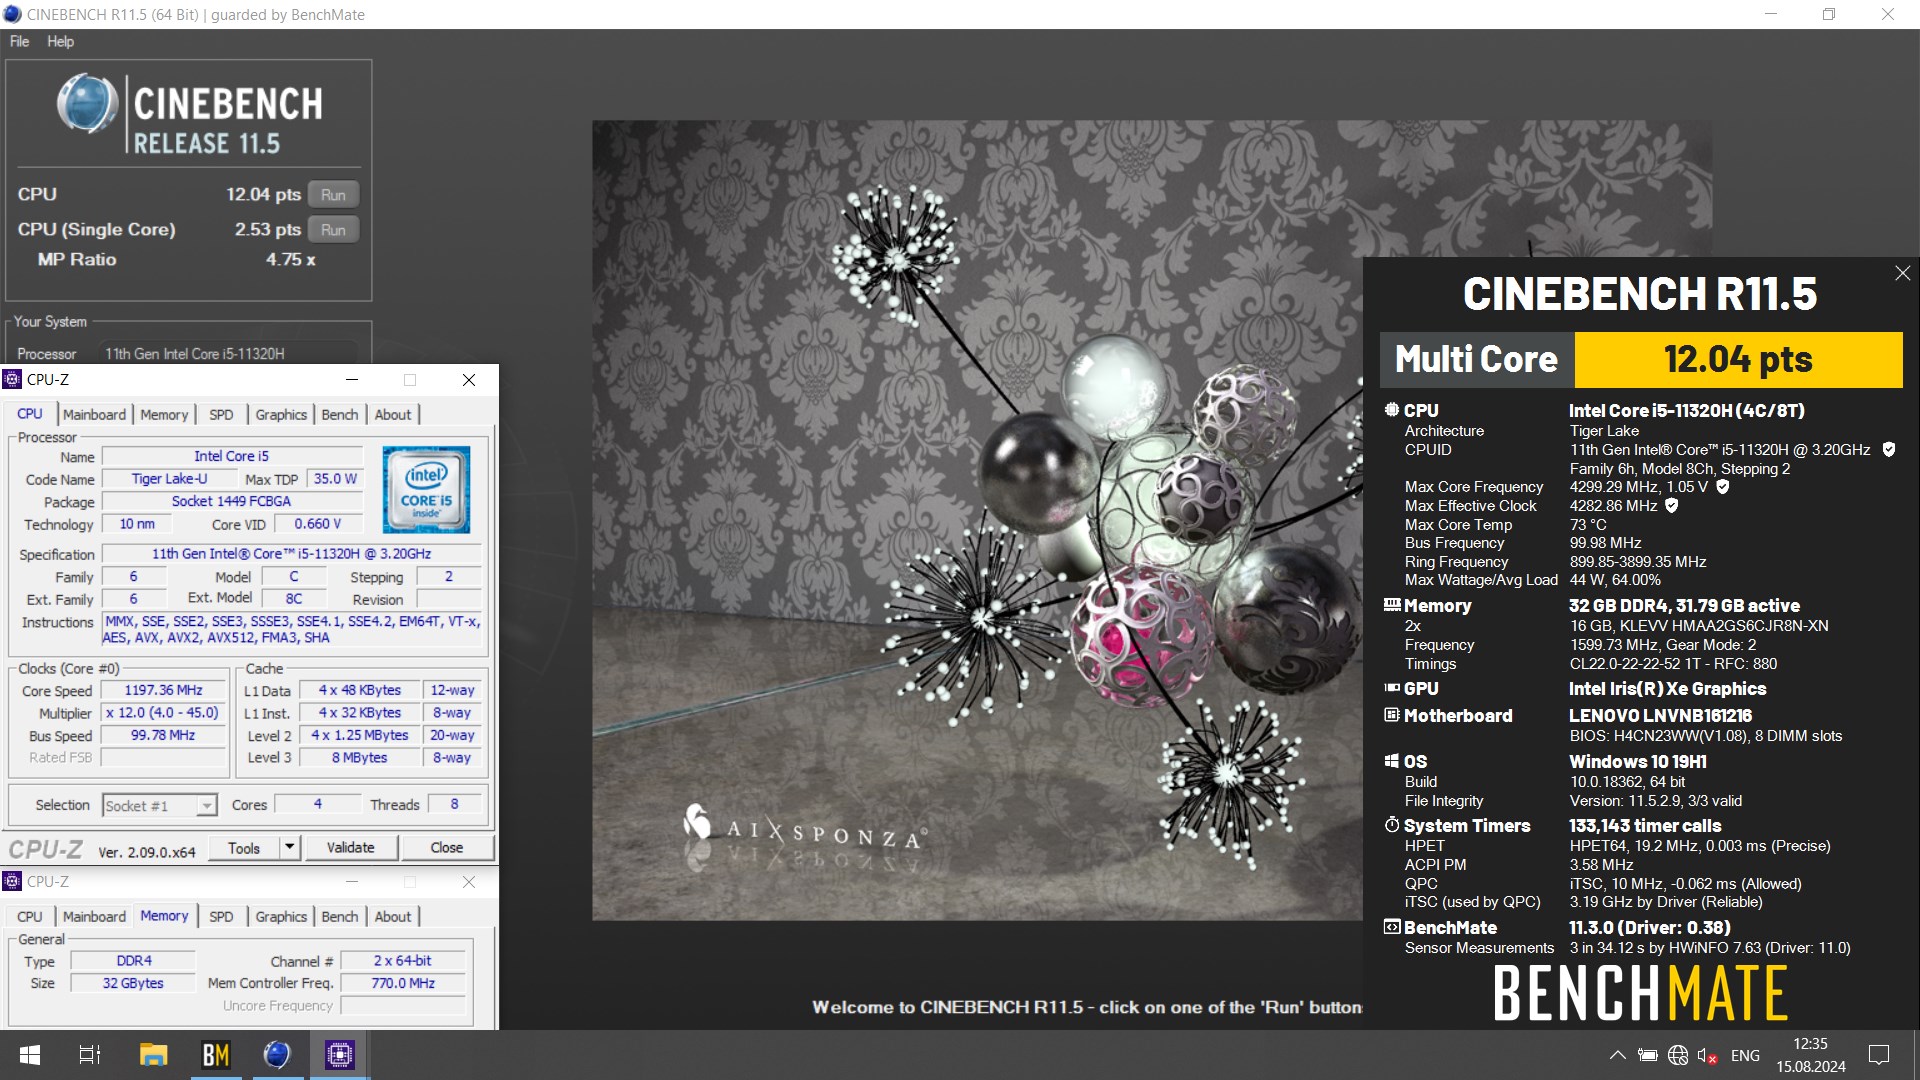Image resolution: width=1920 pixels, height=1080 pixels.
Task: Run the CPU multi-core benchmark
Action: pyautogui.click(x=333, y=195)
